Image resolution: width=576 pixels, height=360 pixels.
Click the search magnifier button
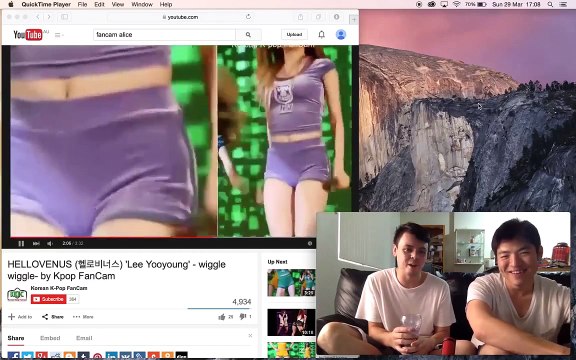pos(248,35)
